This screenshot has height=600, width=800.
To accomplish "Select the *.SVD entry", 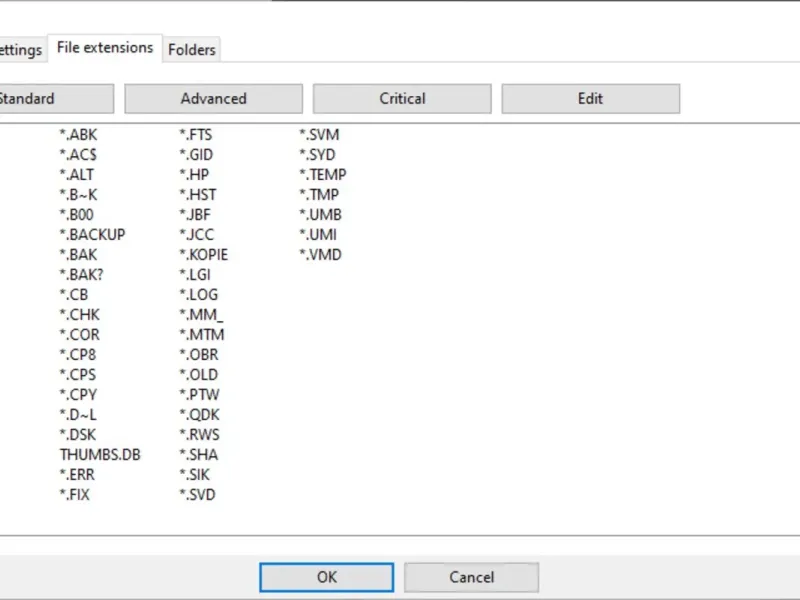I will tap(197, 494).
